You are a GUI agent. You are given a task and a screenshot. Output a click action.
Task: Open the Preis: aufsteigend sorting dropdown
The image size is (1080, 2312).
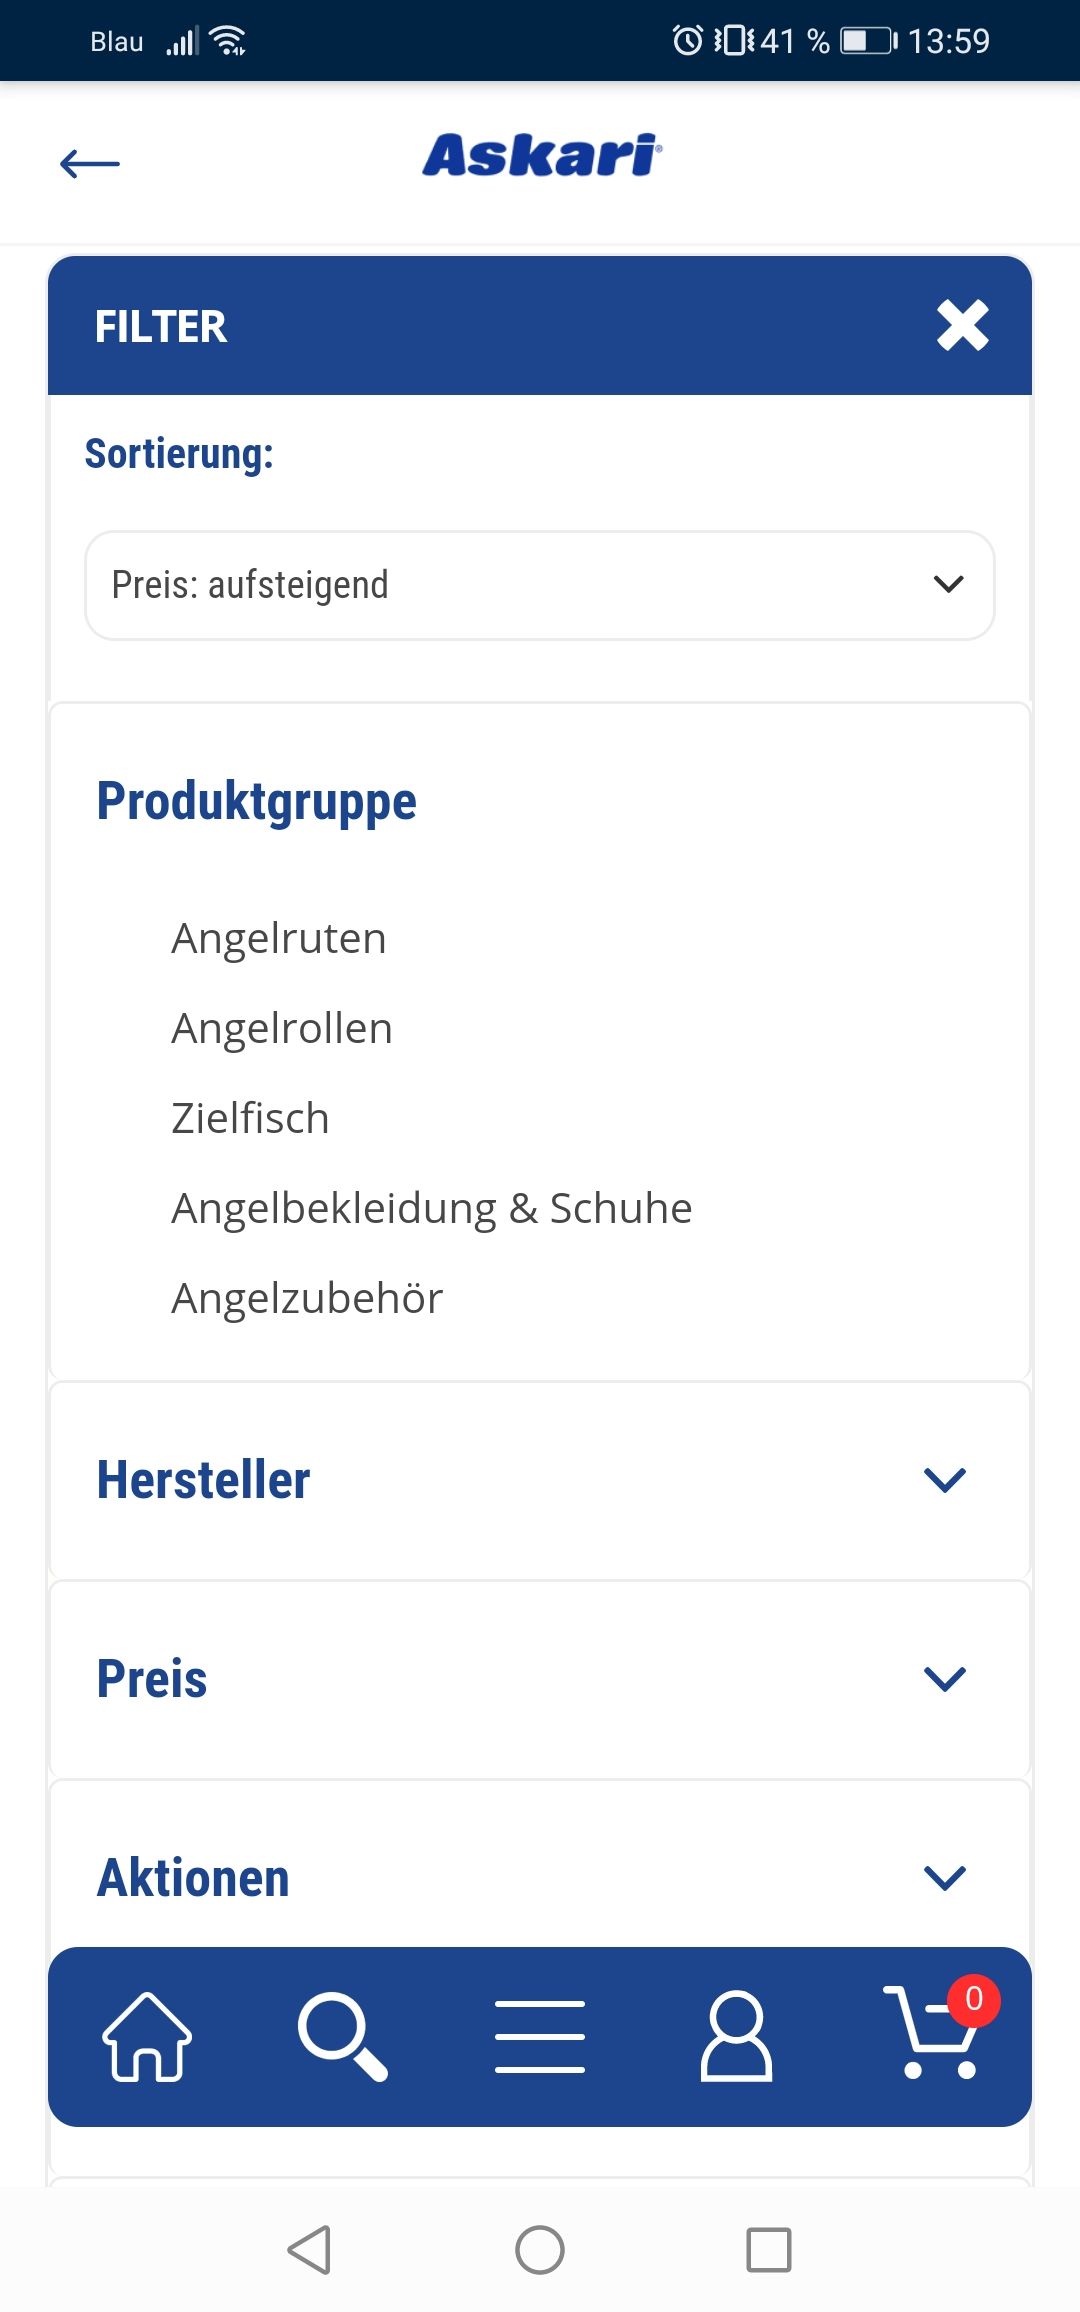(x=540, y=585)
